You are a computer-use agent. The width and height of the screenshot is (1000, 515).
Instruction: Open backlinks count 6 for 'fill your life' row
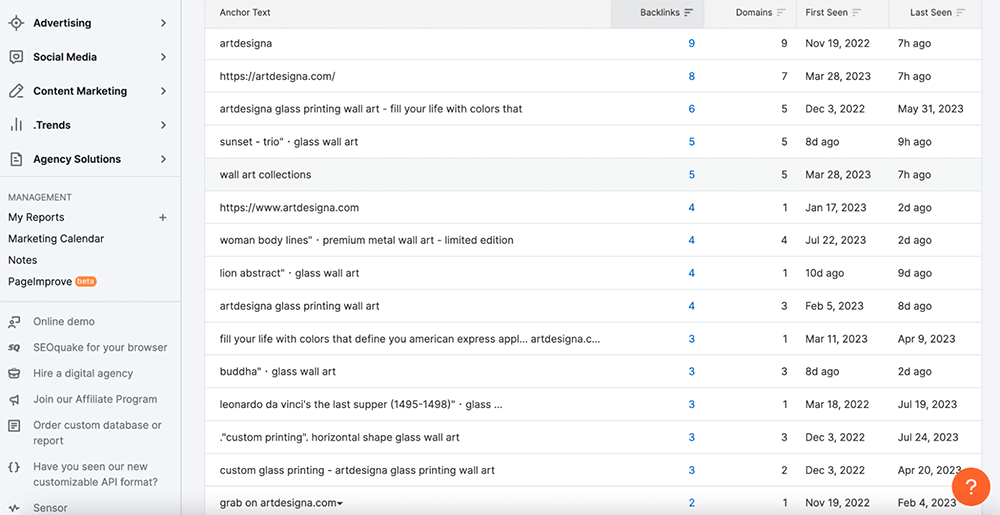691,109
